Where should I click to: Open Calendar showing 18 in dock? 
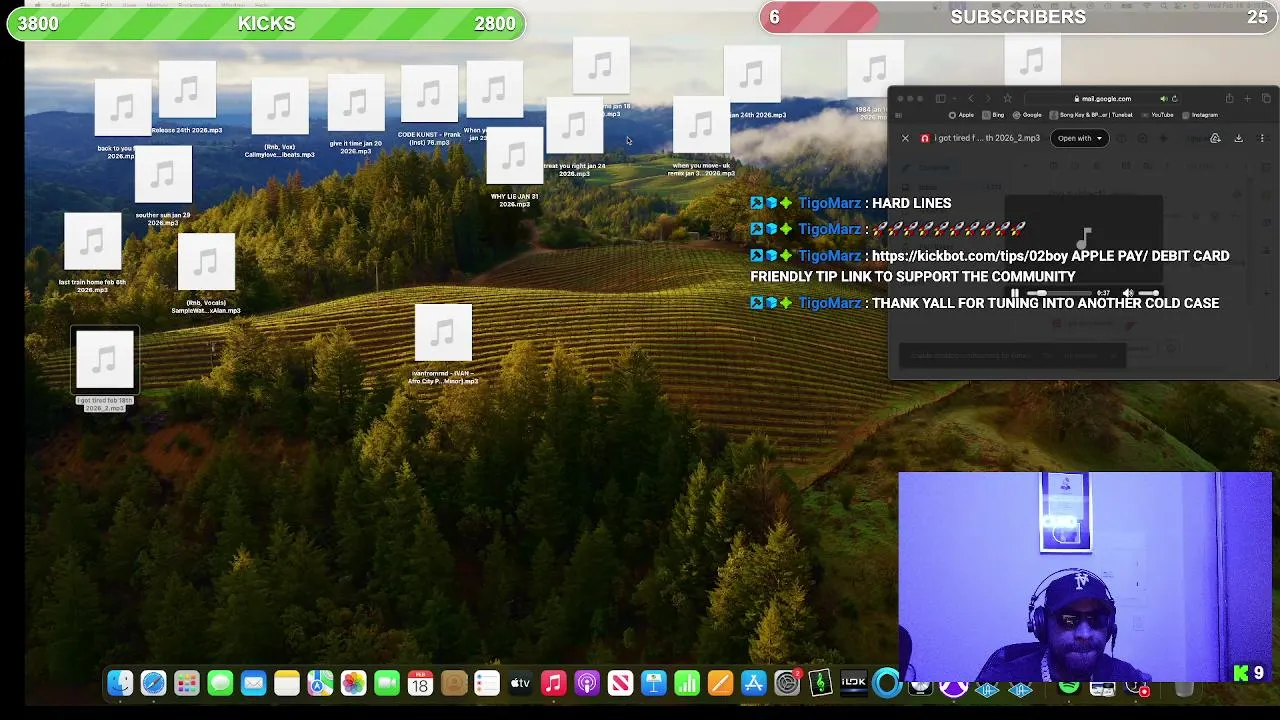click(420, 683)
